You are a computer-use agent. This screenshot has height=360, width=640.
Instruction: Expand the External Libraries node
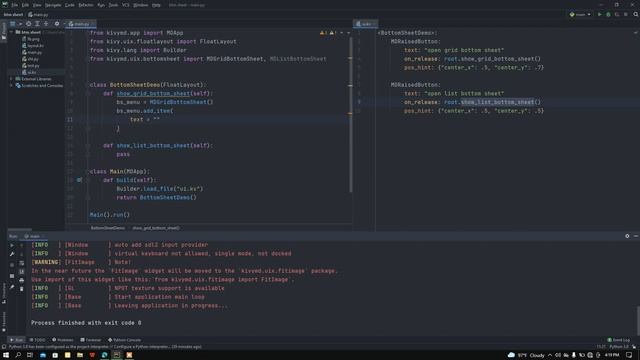click(11, 79)
